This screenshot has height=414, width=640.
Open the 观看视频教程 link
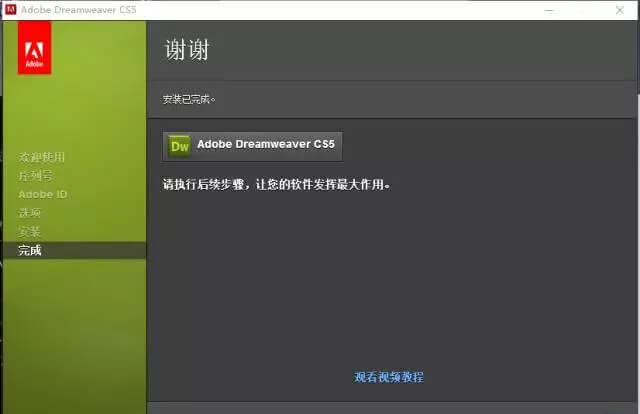(389, 377)
